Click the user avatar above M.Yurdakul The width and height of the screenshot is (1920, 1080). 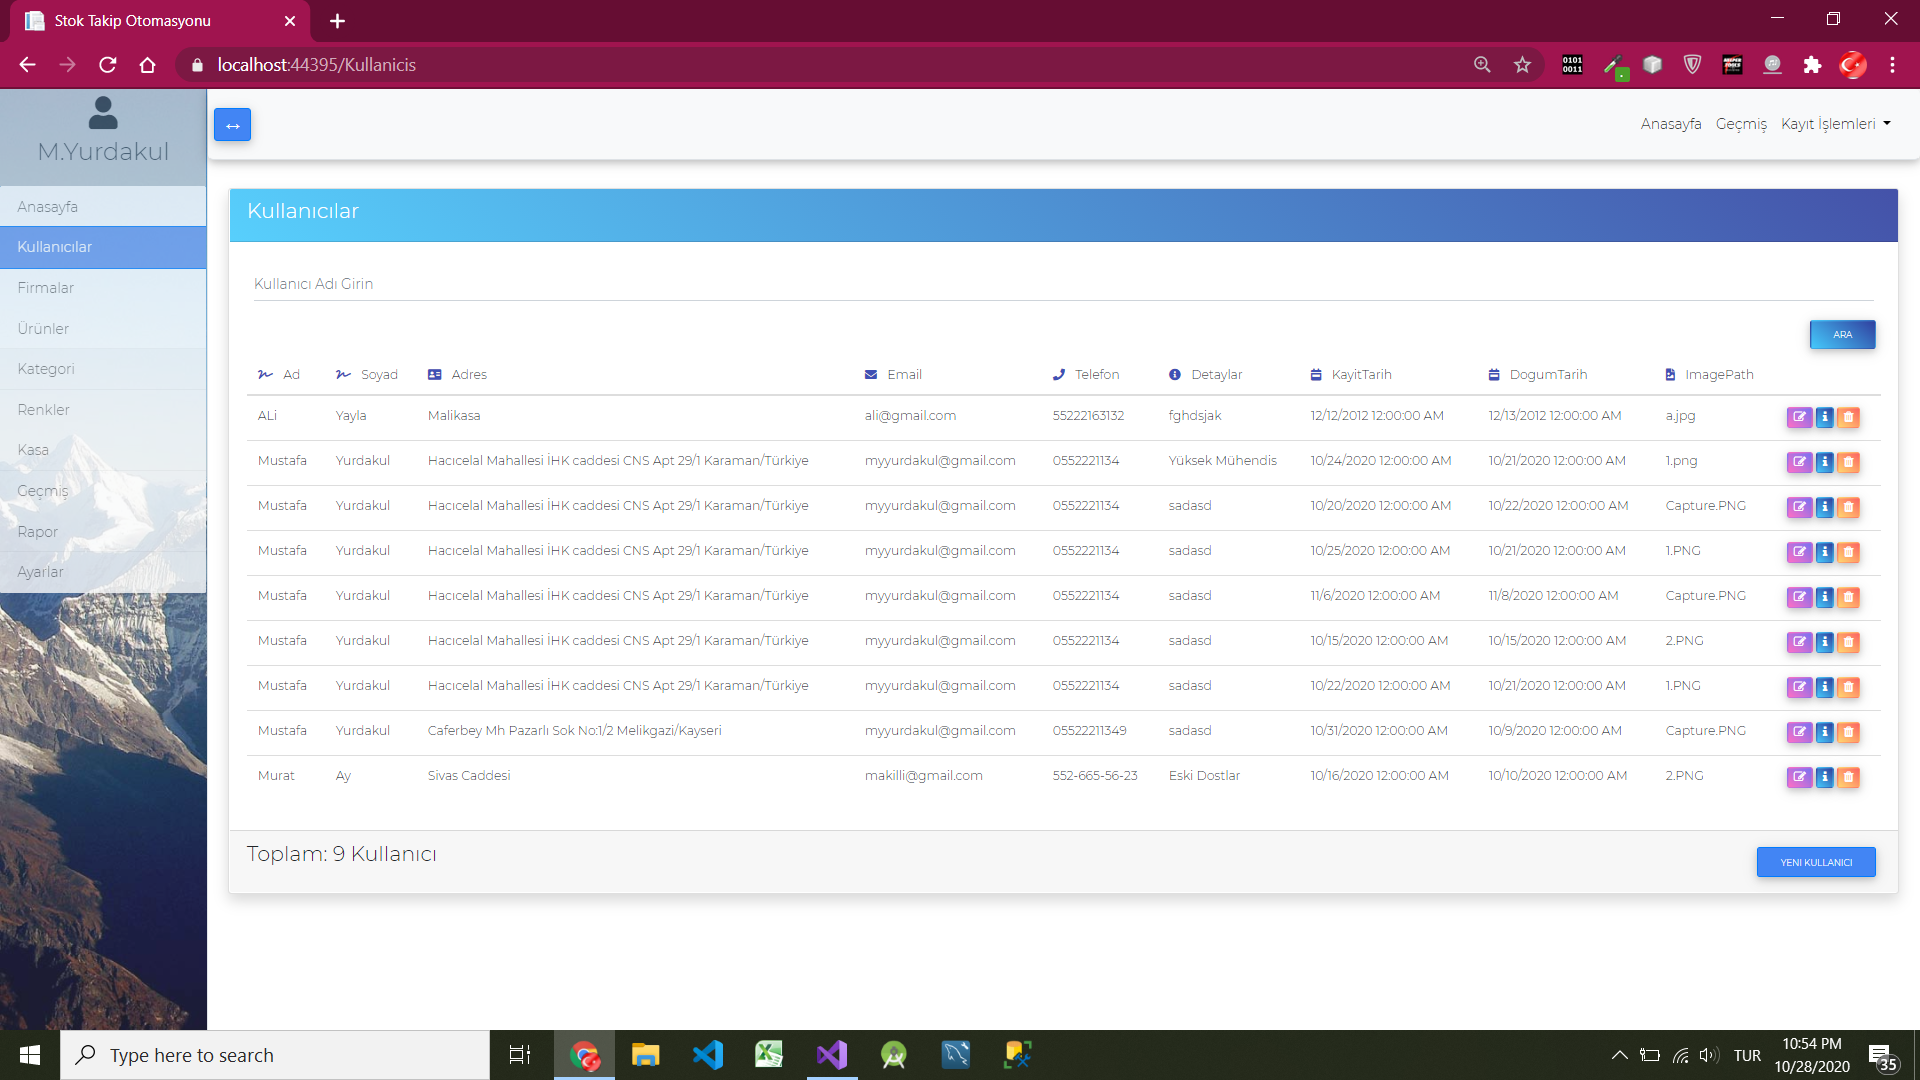103,112
